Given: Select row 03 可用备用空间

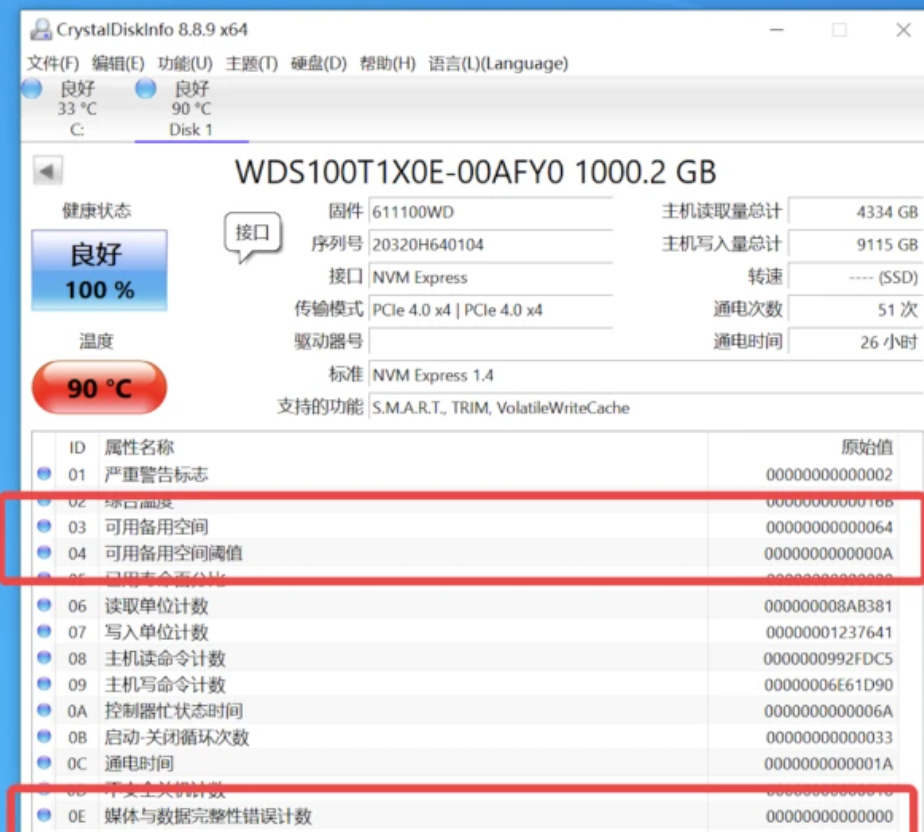Looking at the screenshot, I should click(x=466, y=527).
